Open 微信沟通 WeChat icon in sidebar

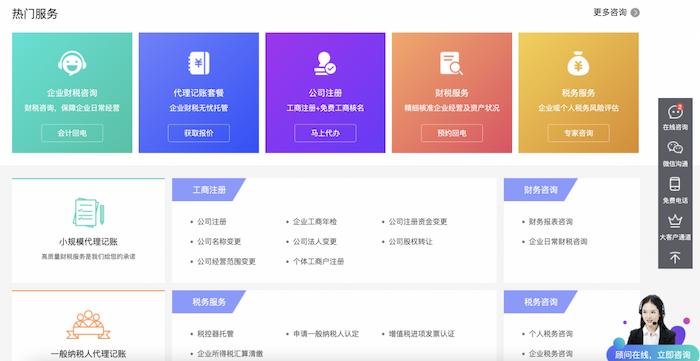coord(675,148)
